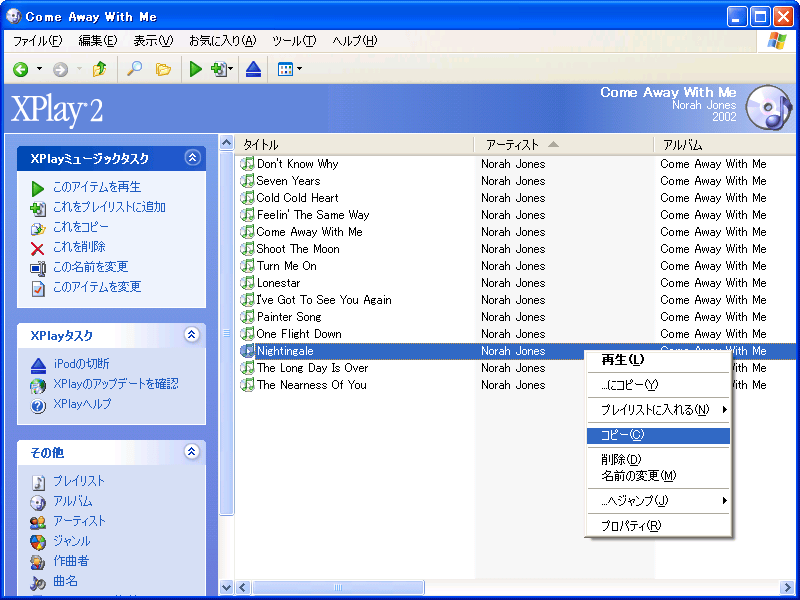The height and width of the screenshot is (600, 800).
Task: Click the horizontal scrollbar thumb in track list
Action: [x=338, y=587]
